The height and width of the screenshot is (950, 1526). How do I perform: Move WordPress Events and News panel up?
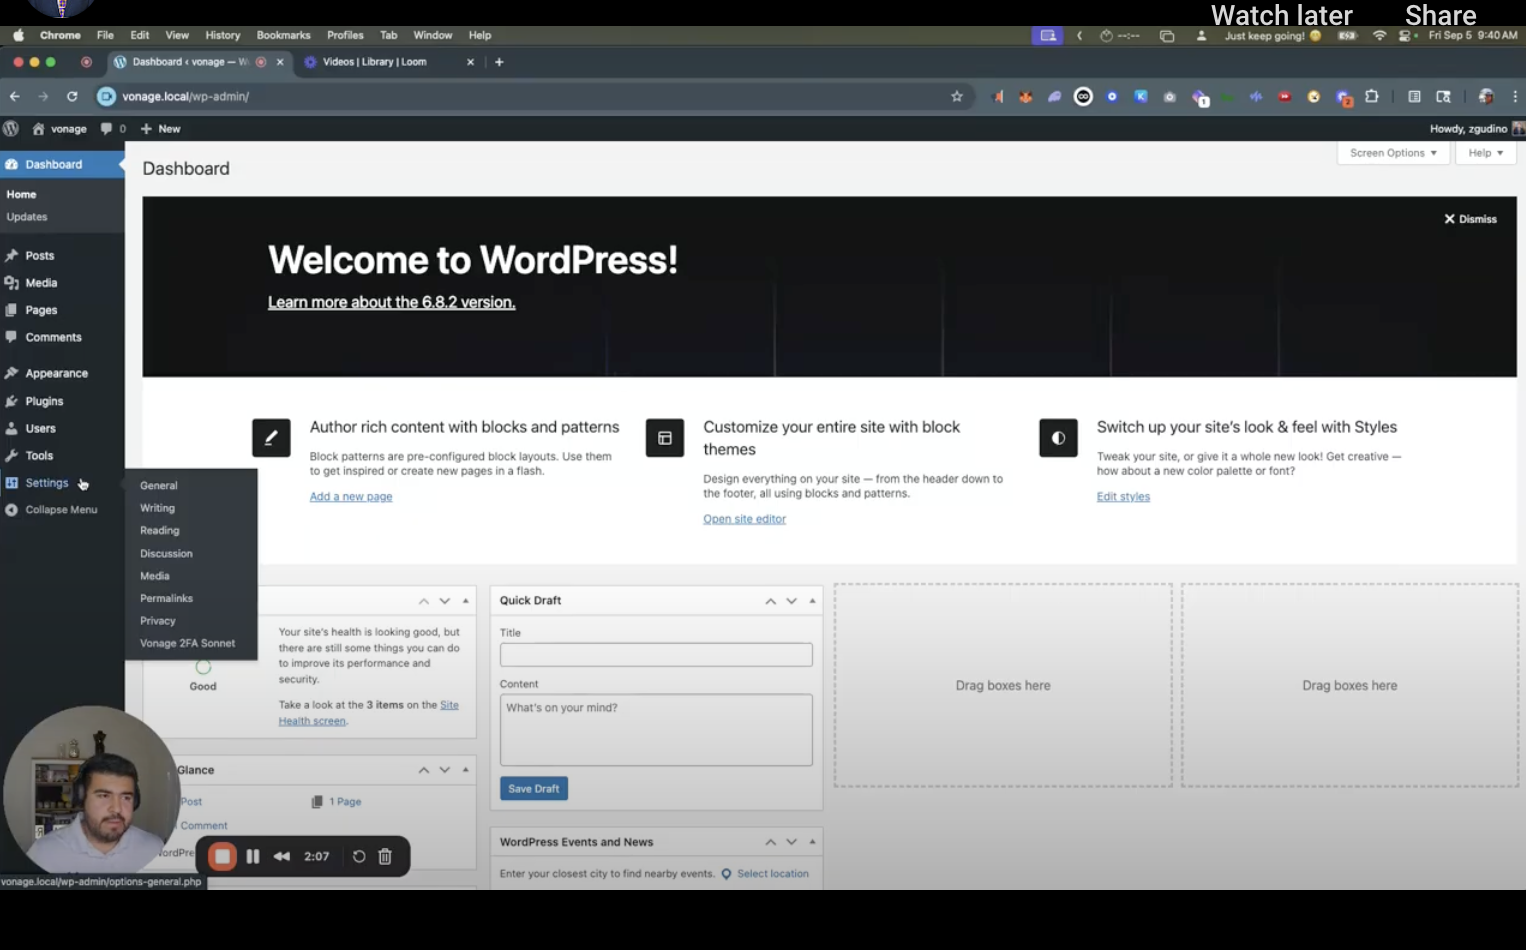[771, 842]
